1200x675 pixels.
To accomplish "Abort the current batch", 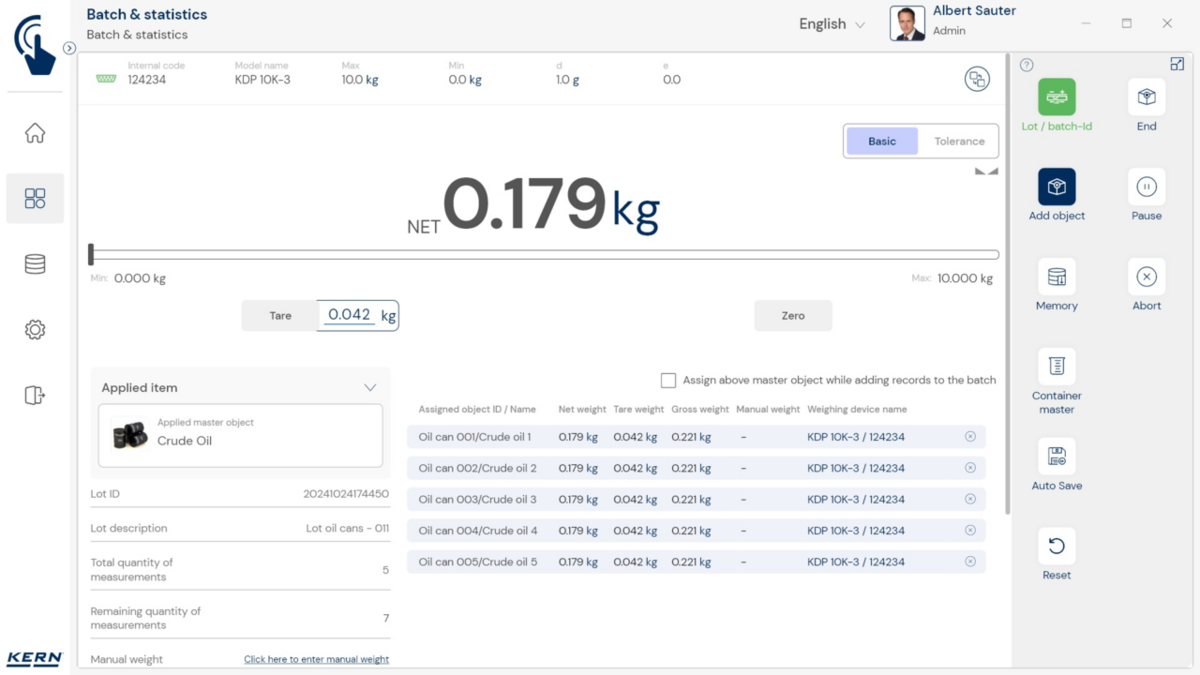I will click(1146, 277).
